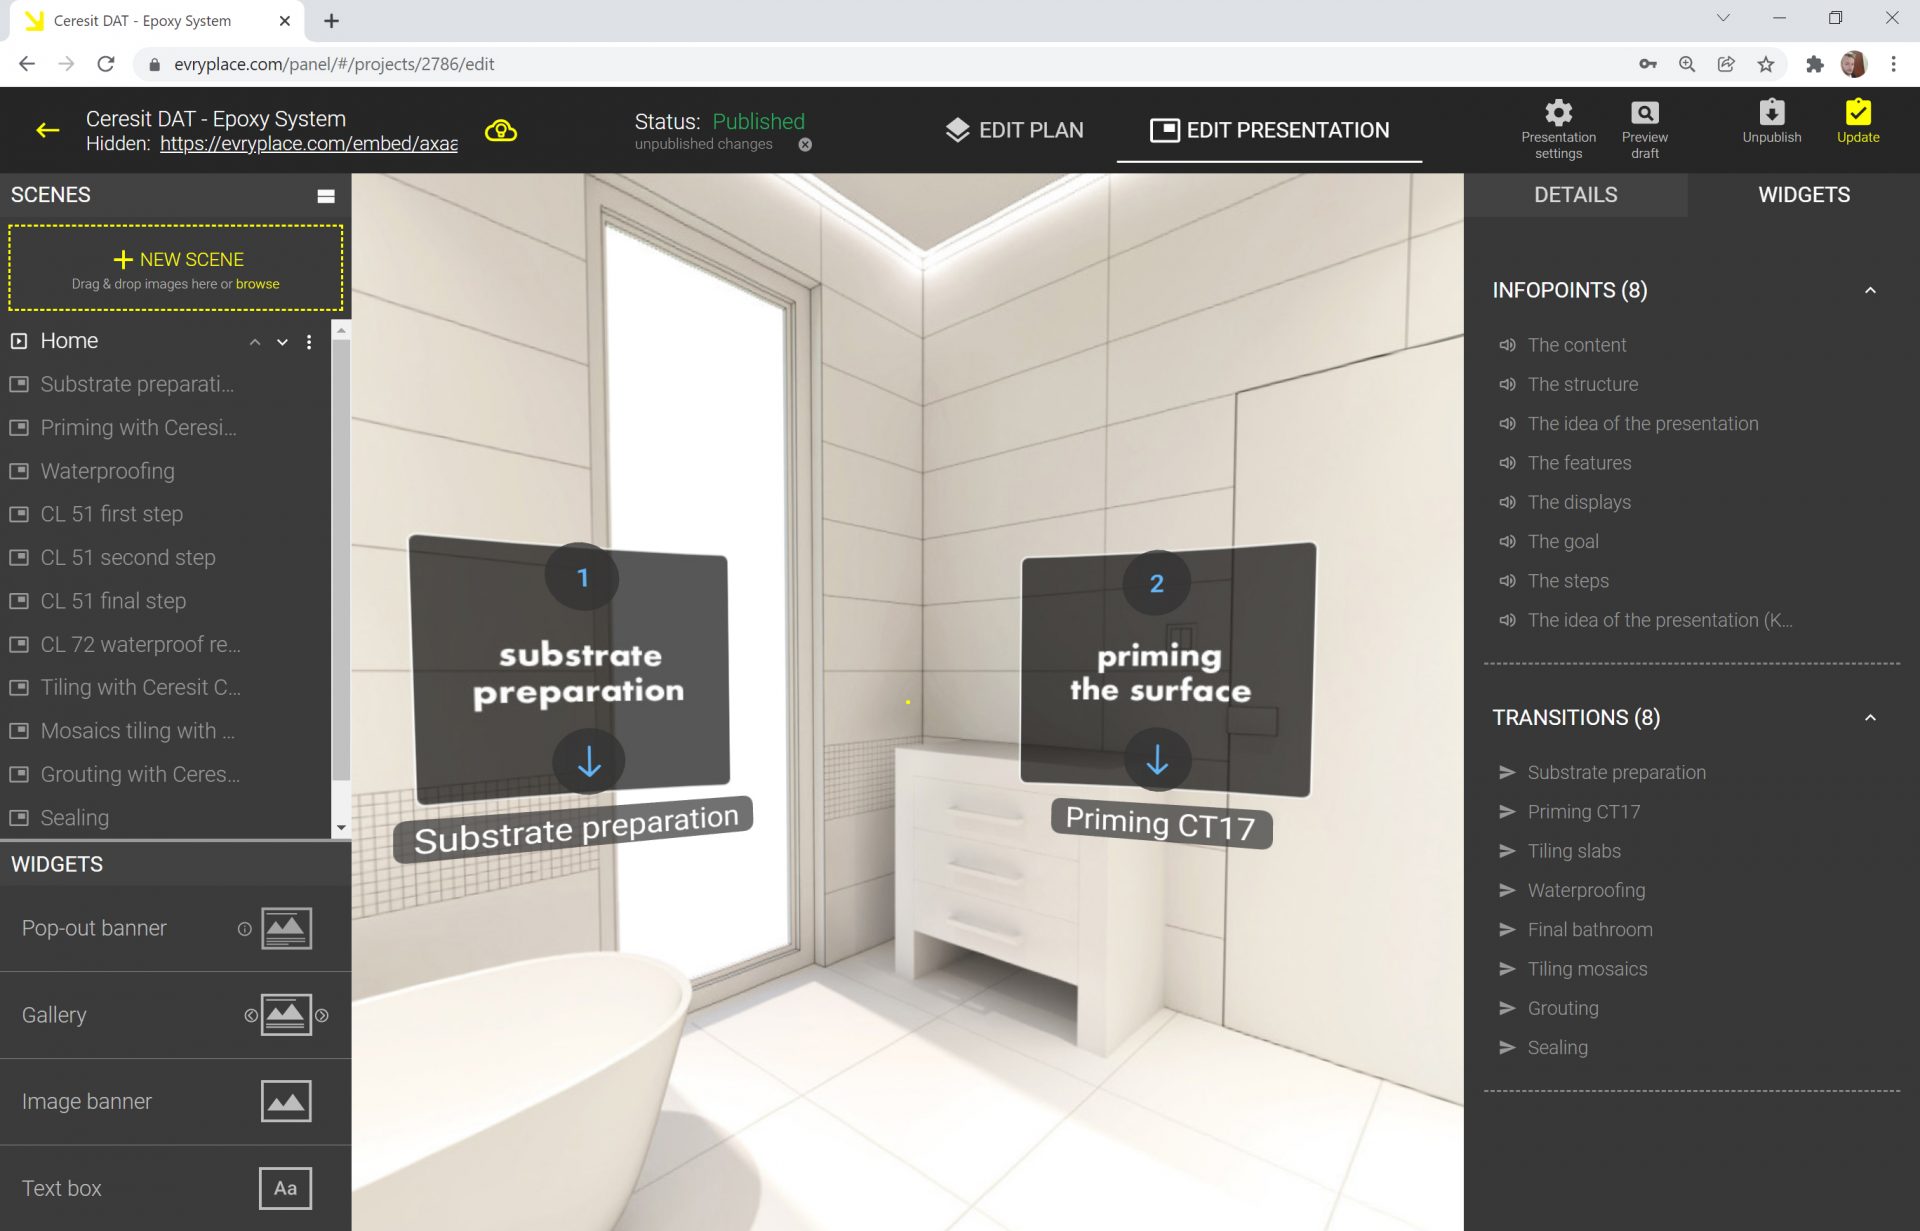Select The features infopoint
Screen dimensions: 1920x1231
click(1579, 463)
